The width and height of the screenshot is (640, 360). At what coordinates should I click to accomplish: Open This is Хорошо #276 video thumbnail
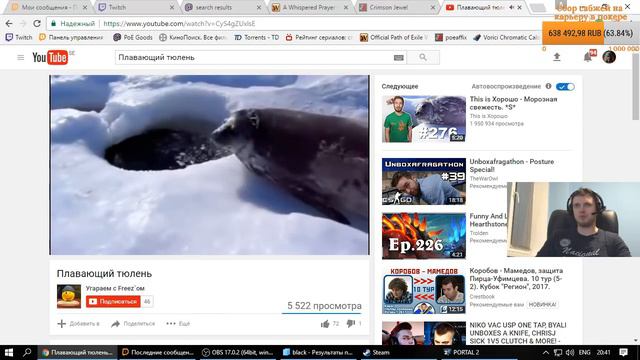tap(424, 119)
